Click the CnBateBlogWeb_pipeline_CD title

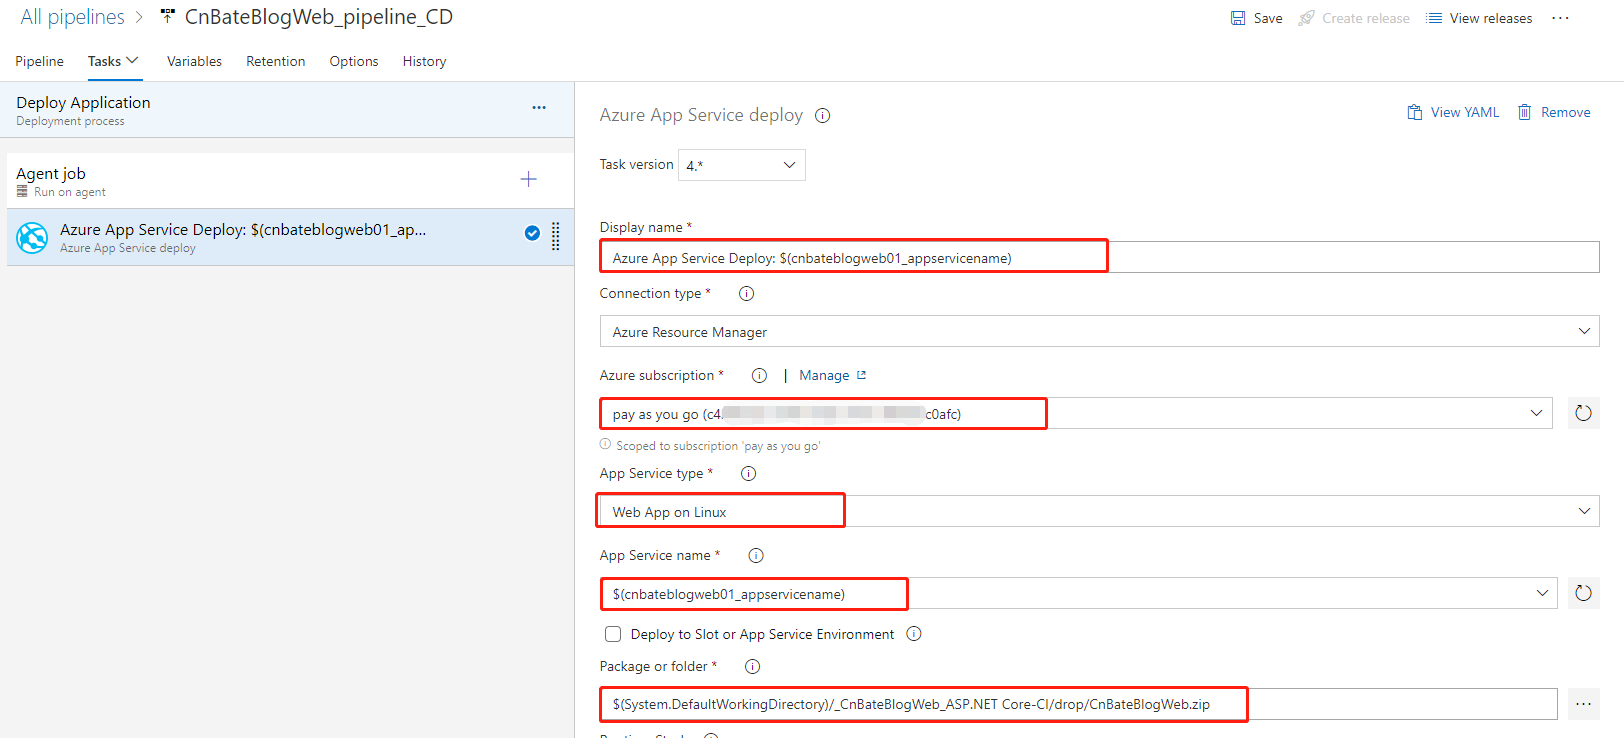coord(319,17)
